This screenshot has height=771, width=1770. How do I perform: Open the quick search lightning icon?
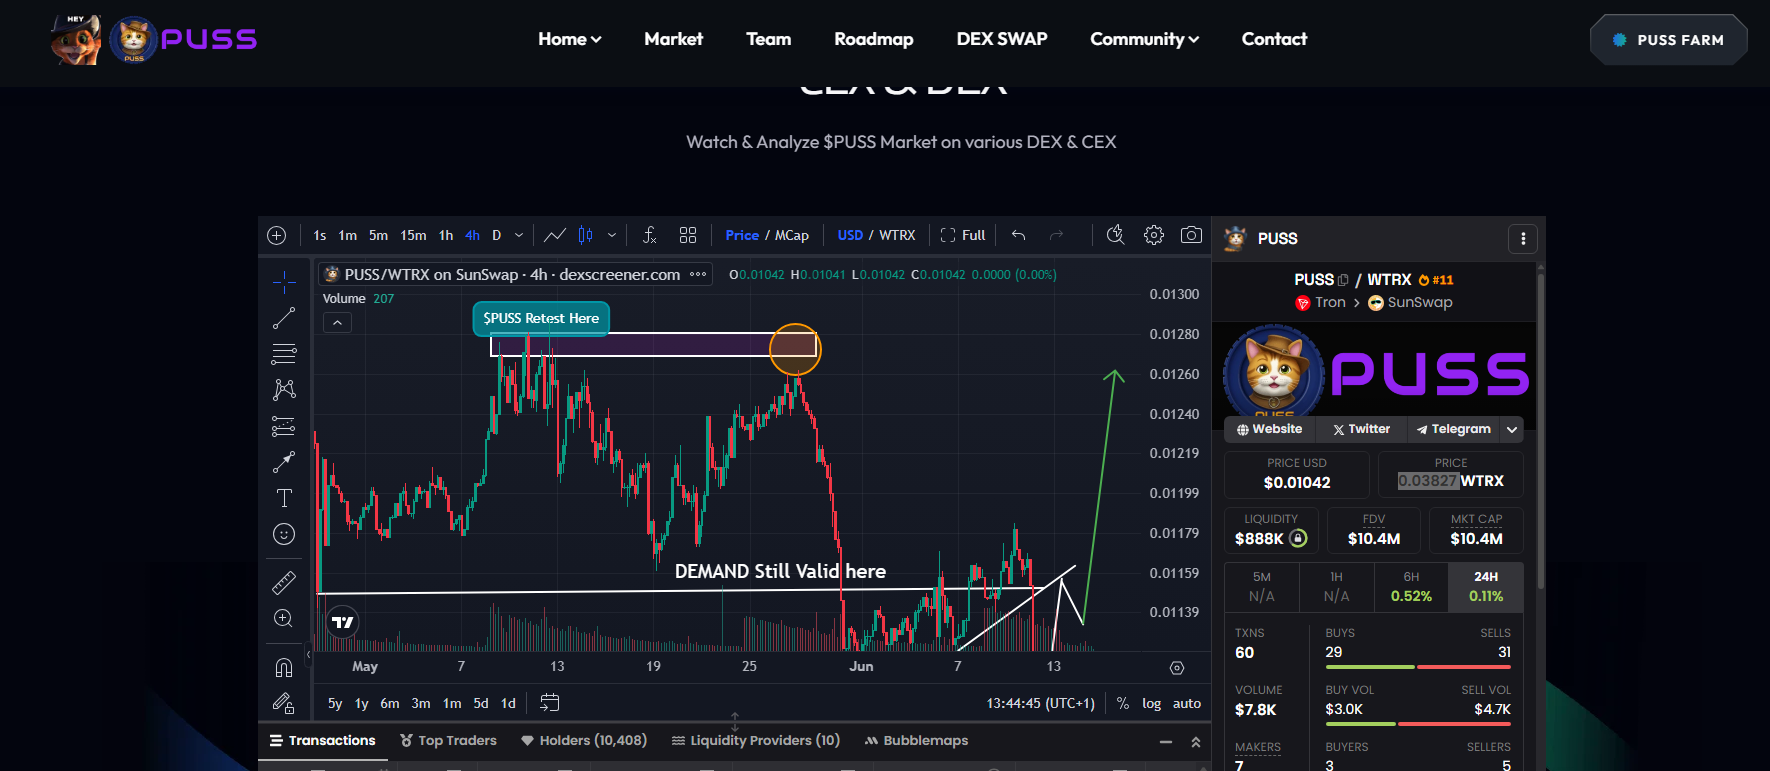1116,235
